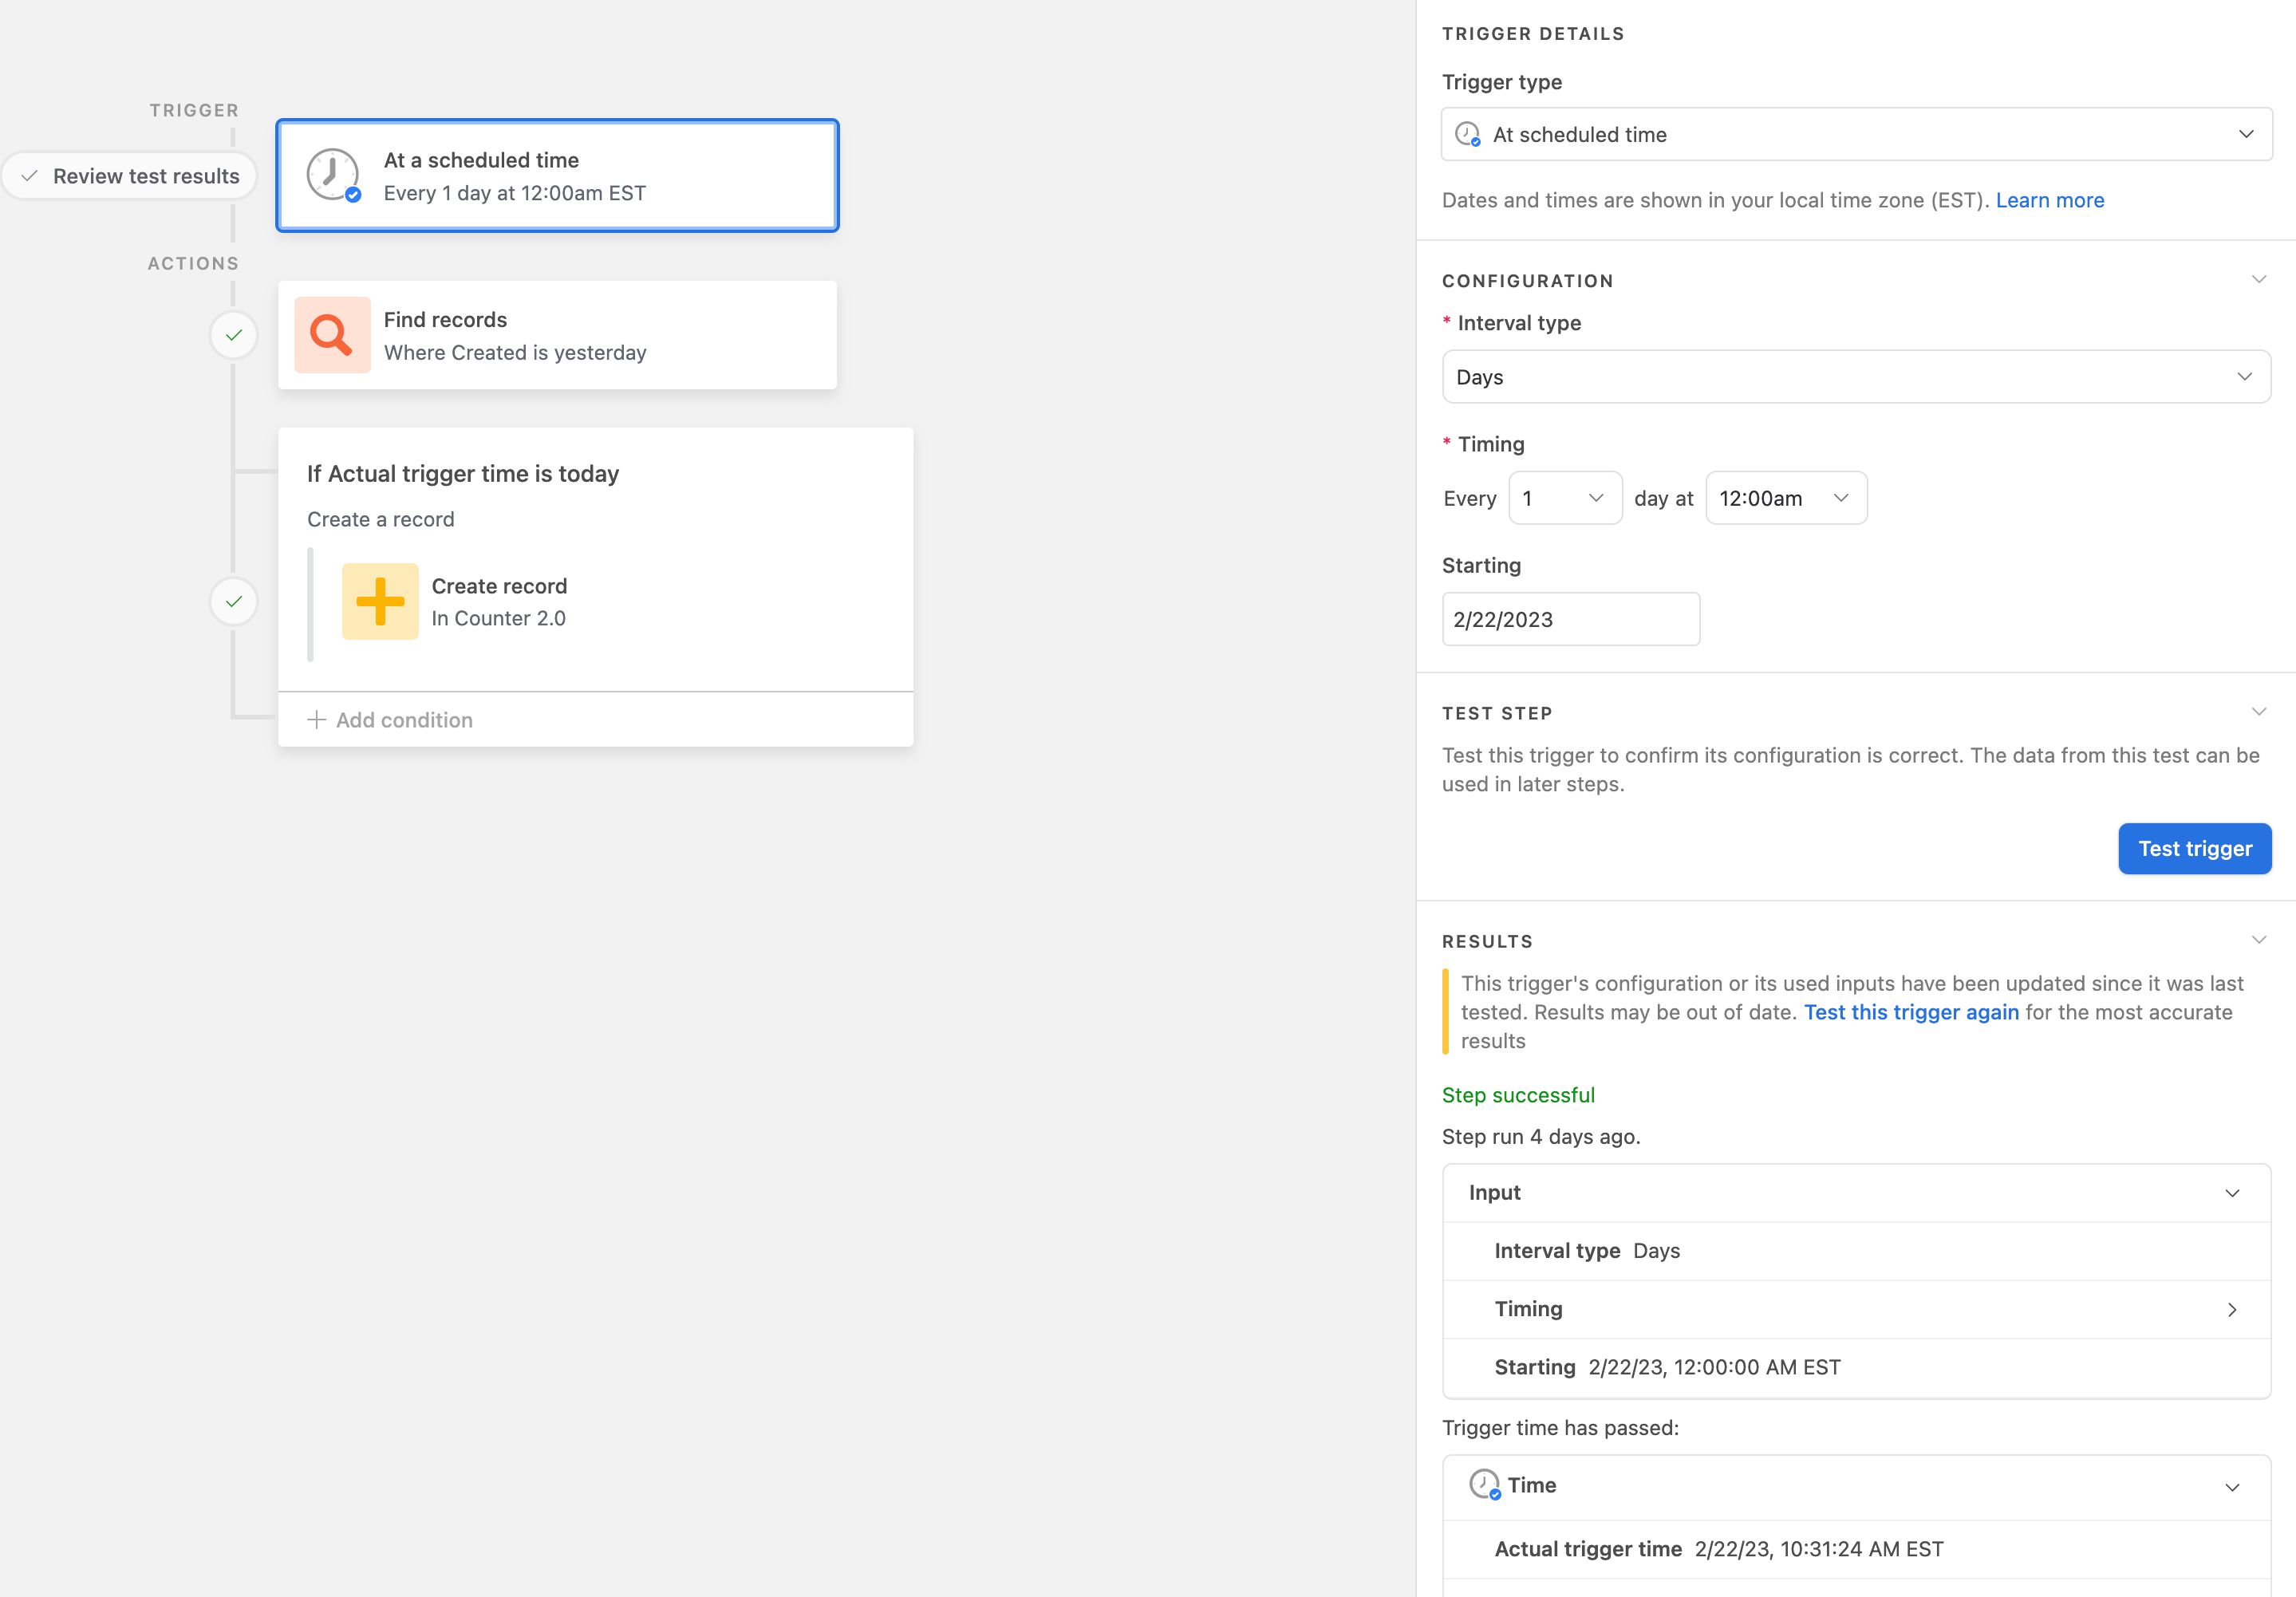Viewport: 2296px width, 1597px height.
Task: Open the 12:00am time dropdown
Action: pyautogui.click(x=1786, y=498)
